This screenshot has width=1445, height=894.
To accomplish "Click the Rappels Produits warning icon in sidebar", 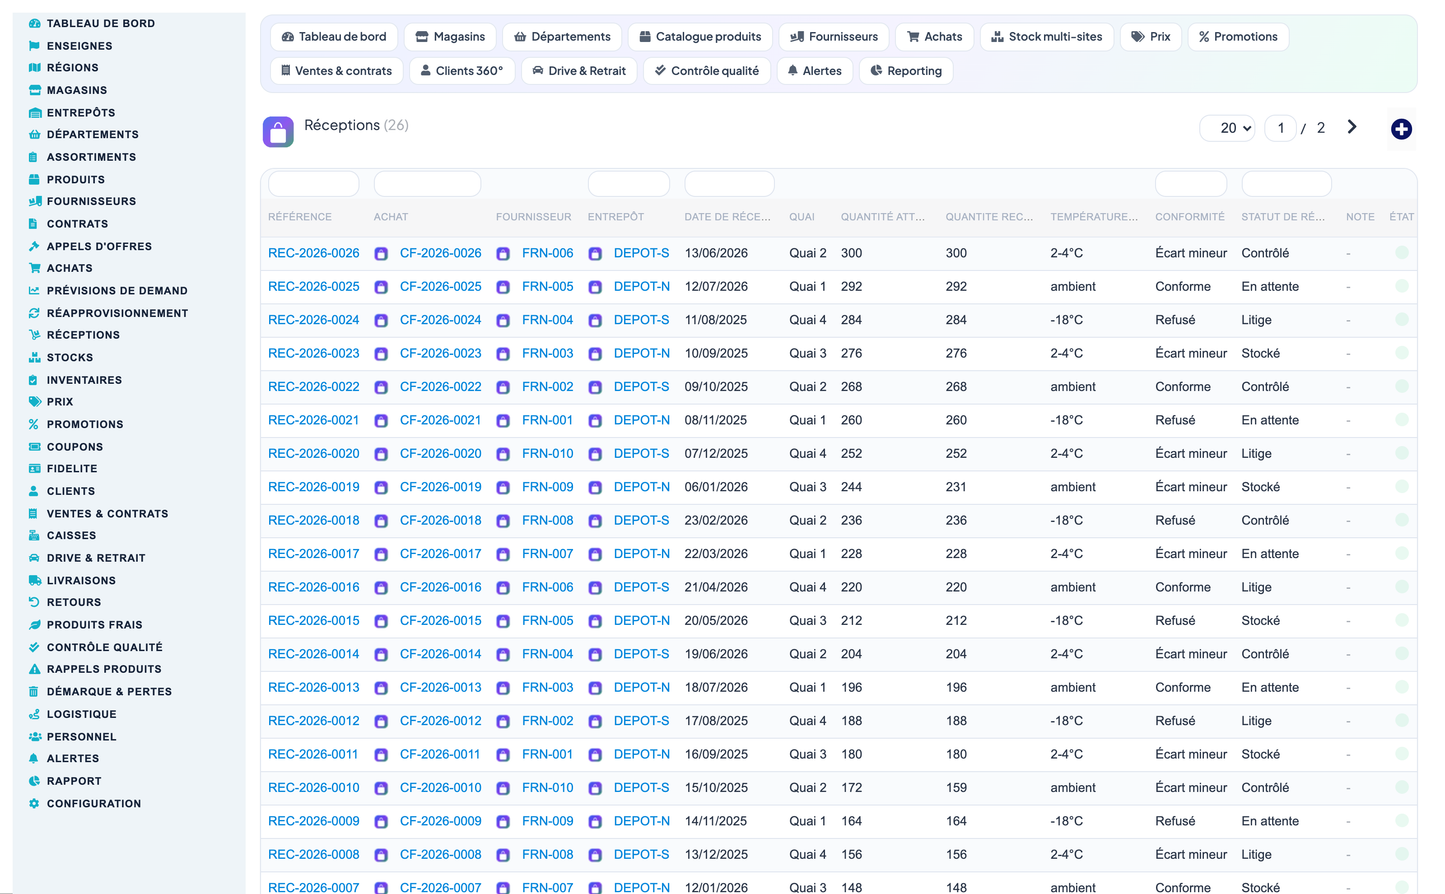I will tap(34, 669).
